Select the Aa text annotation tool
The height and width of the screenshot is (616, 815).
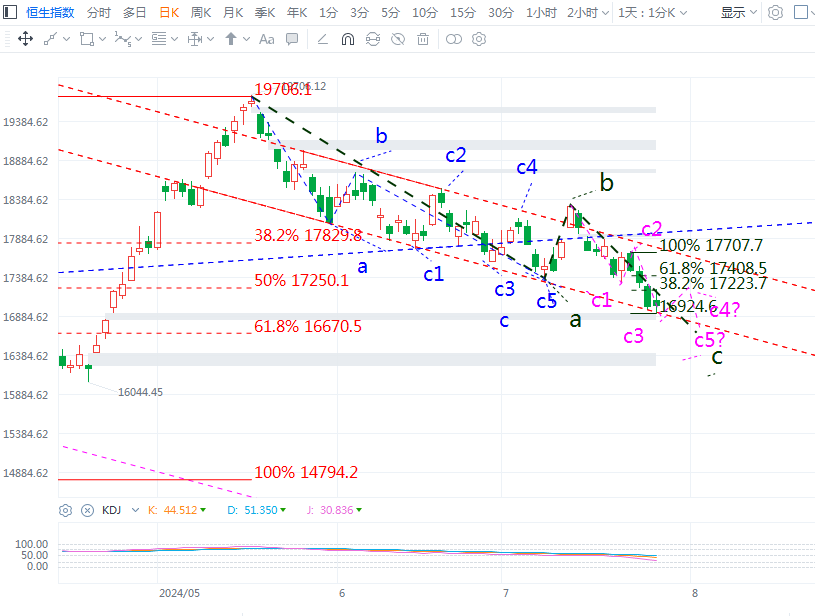[x=267, y=39]
